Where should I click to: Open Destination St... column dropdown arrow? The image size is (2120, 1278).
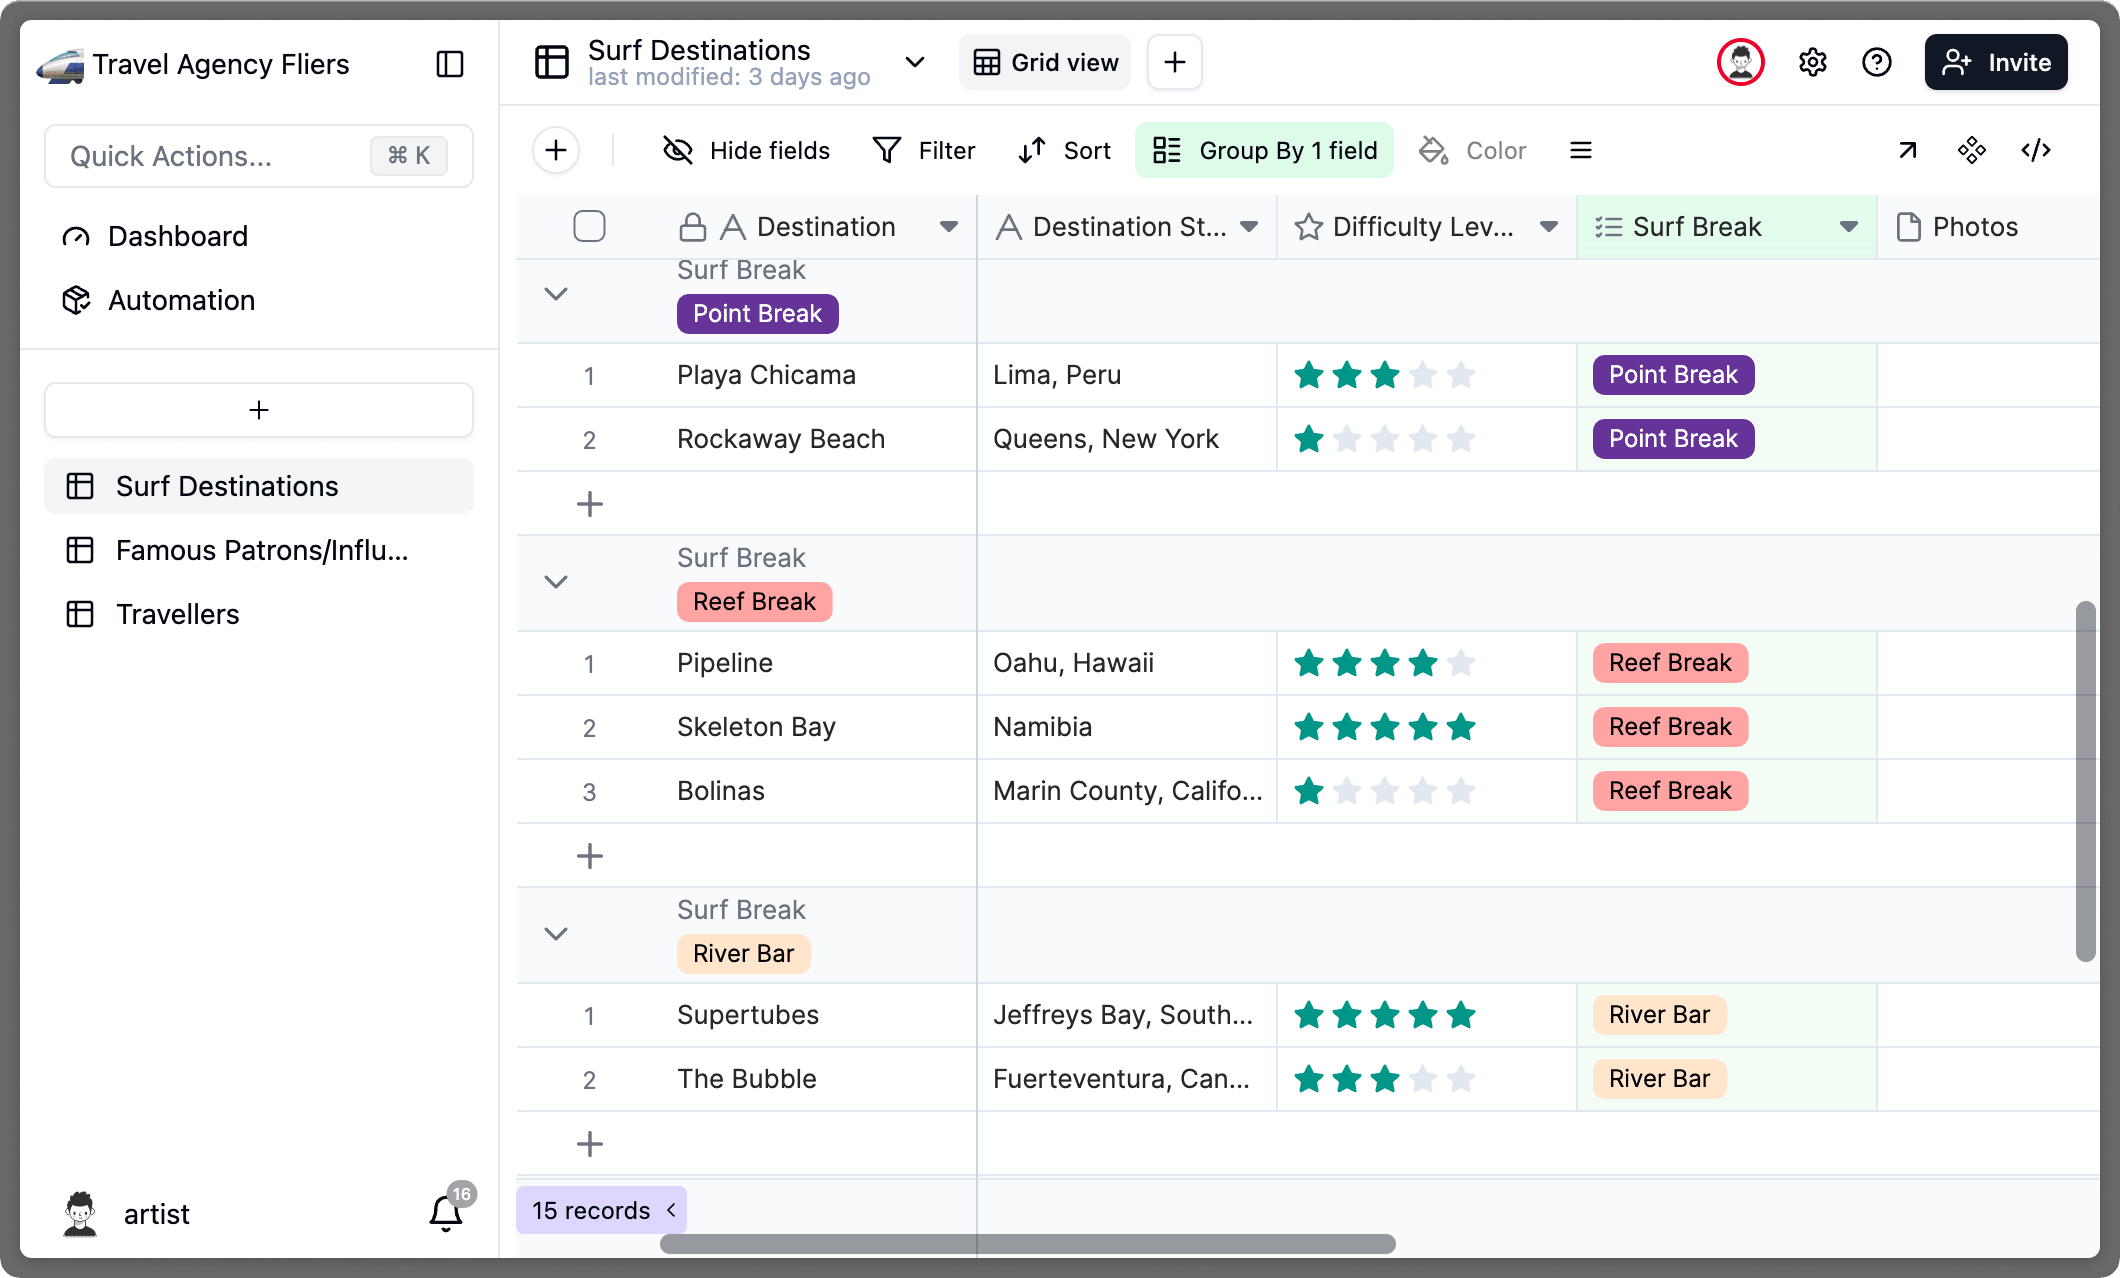[x=1249, y=227]
